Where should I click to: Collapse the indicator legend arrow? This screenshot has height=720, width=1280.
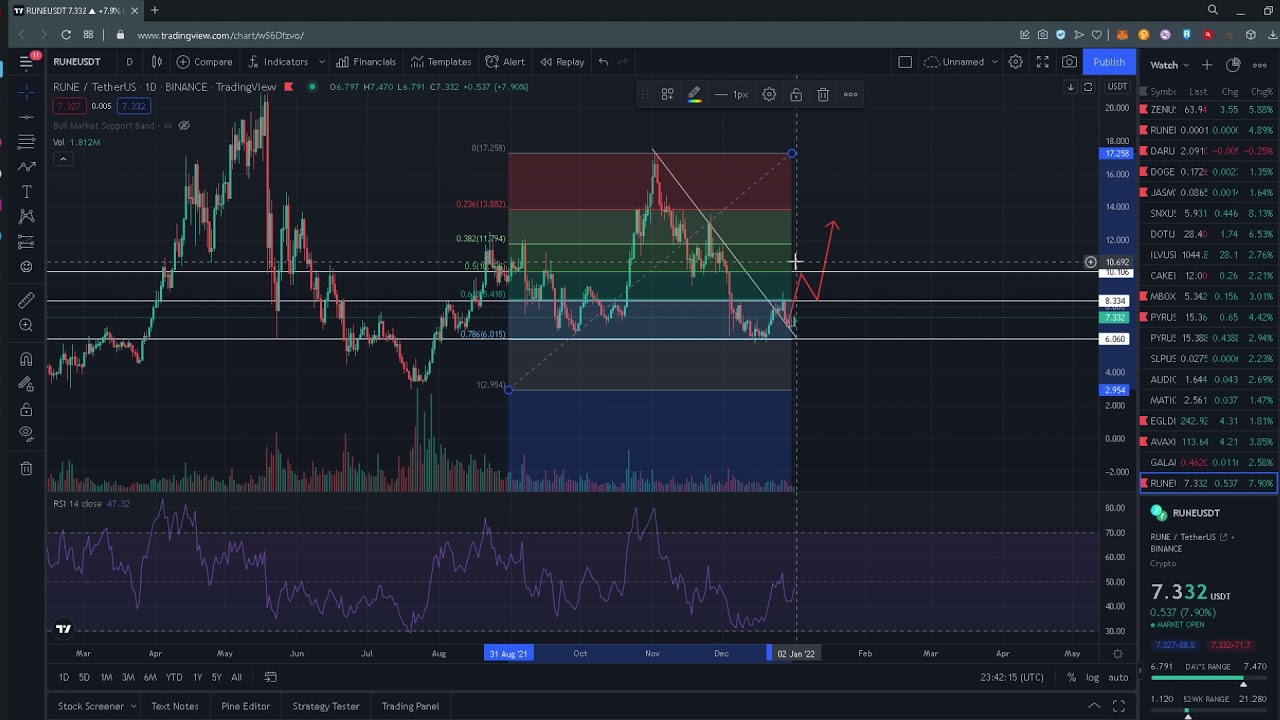tap(62, 159)
